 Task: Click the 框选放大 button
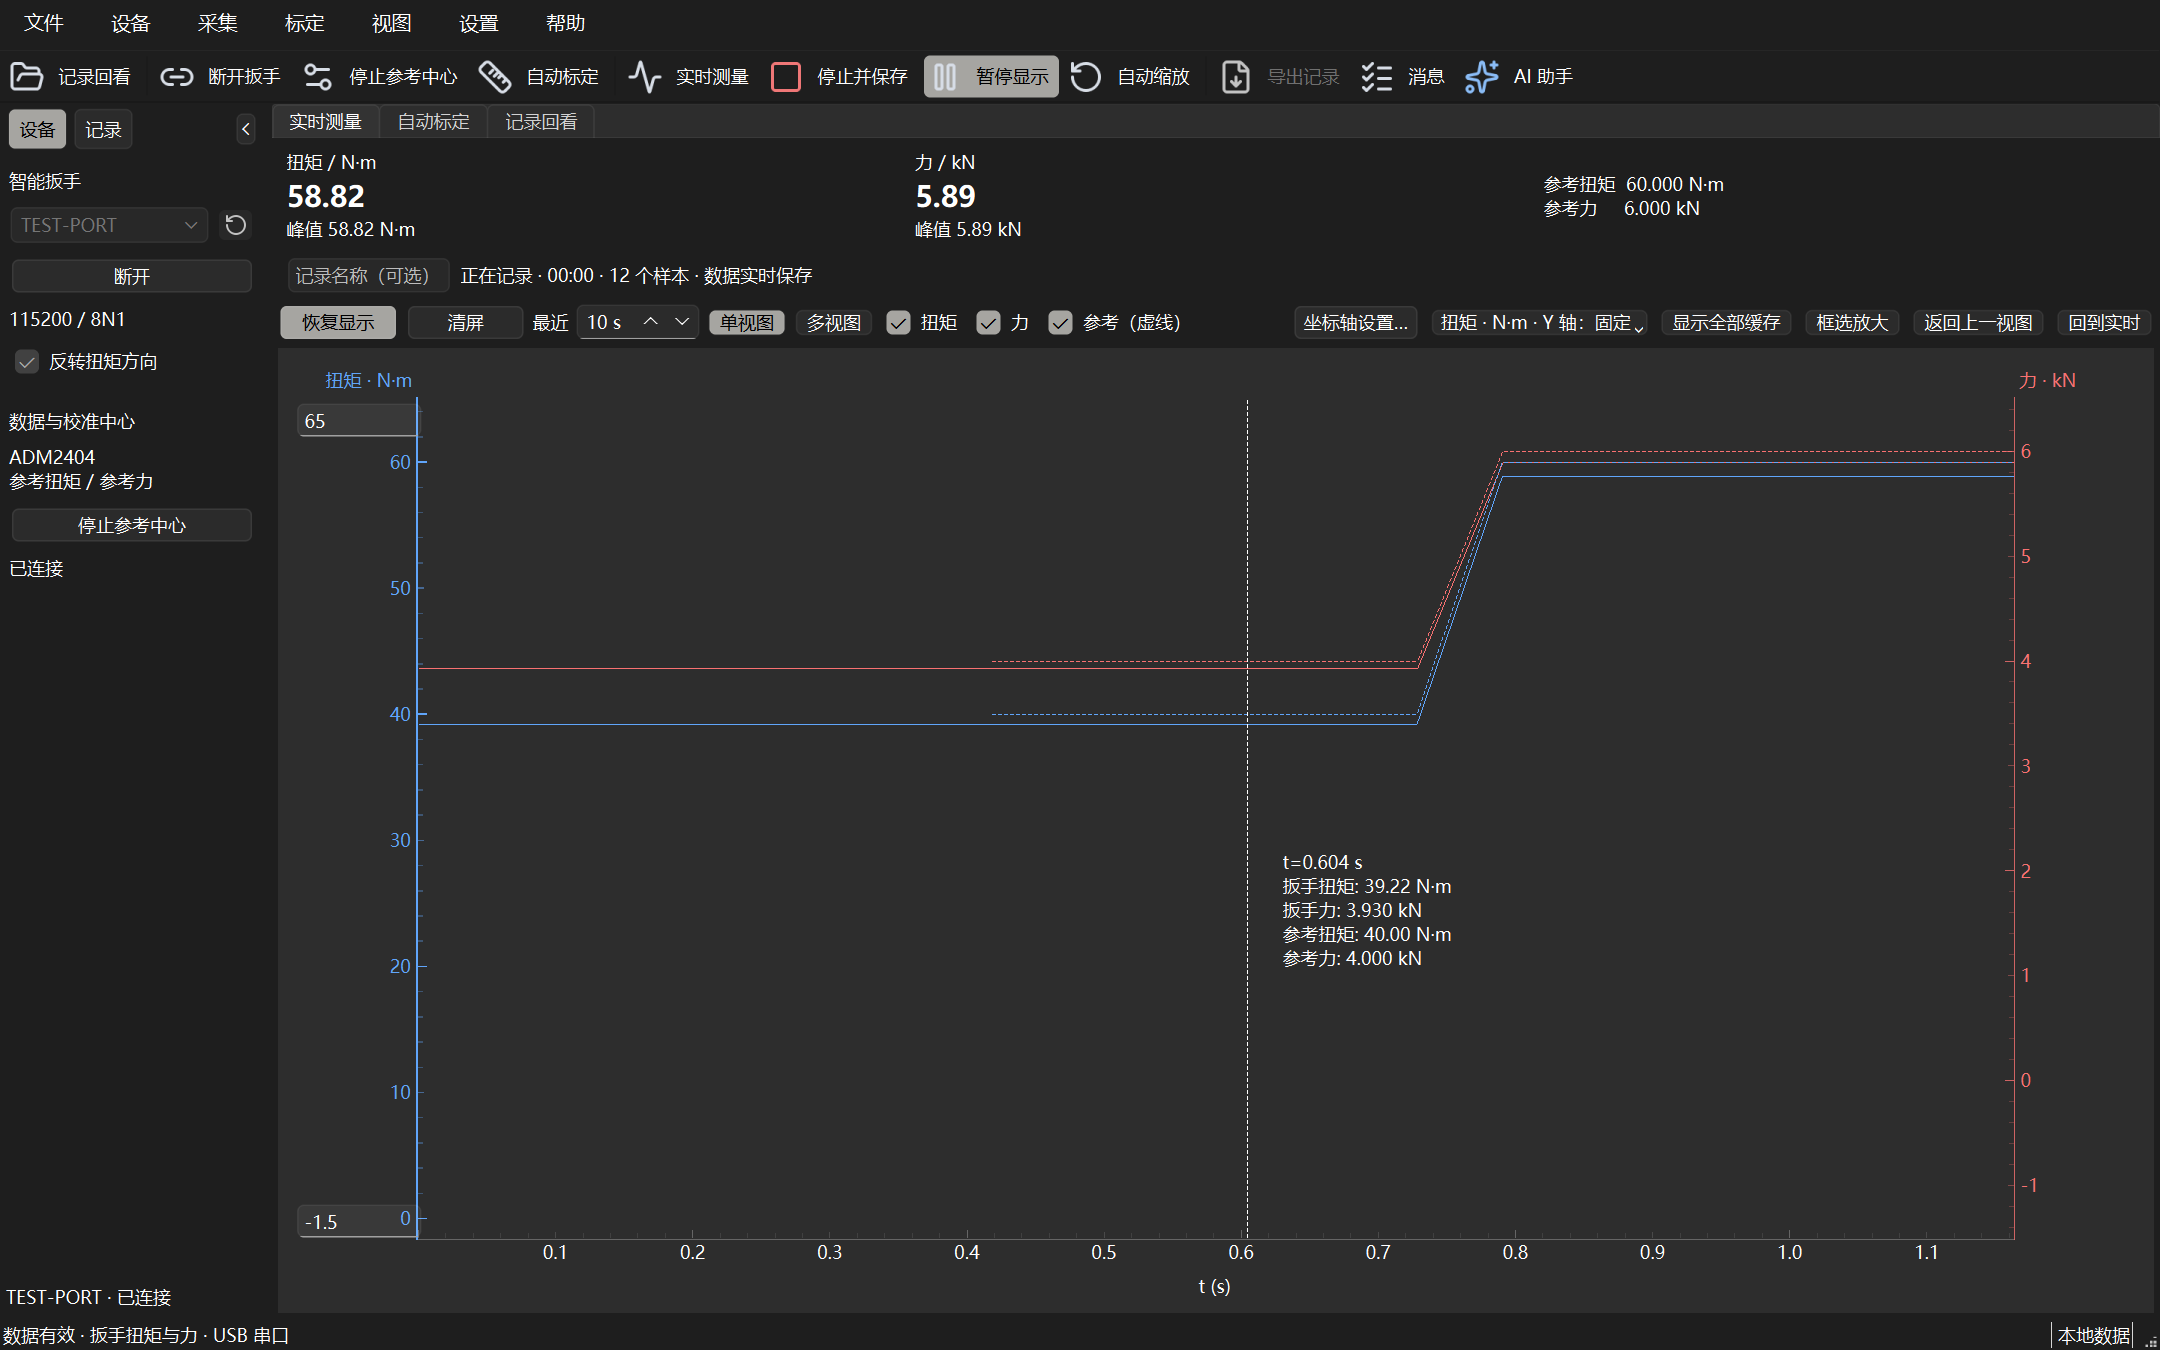[x=1852, y=323]
